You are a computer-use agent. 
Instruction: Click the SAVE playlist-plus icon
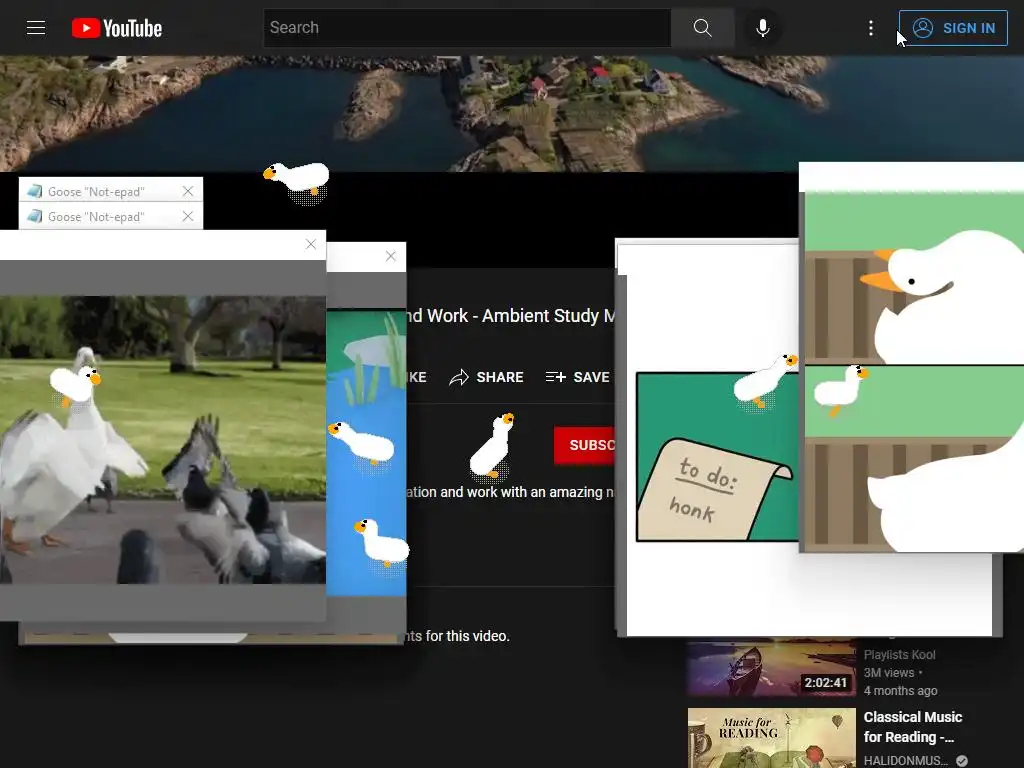[555, 377]
